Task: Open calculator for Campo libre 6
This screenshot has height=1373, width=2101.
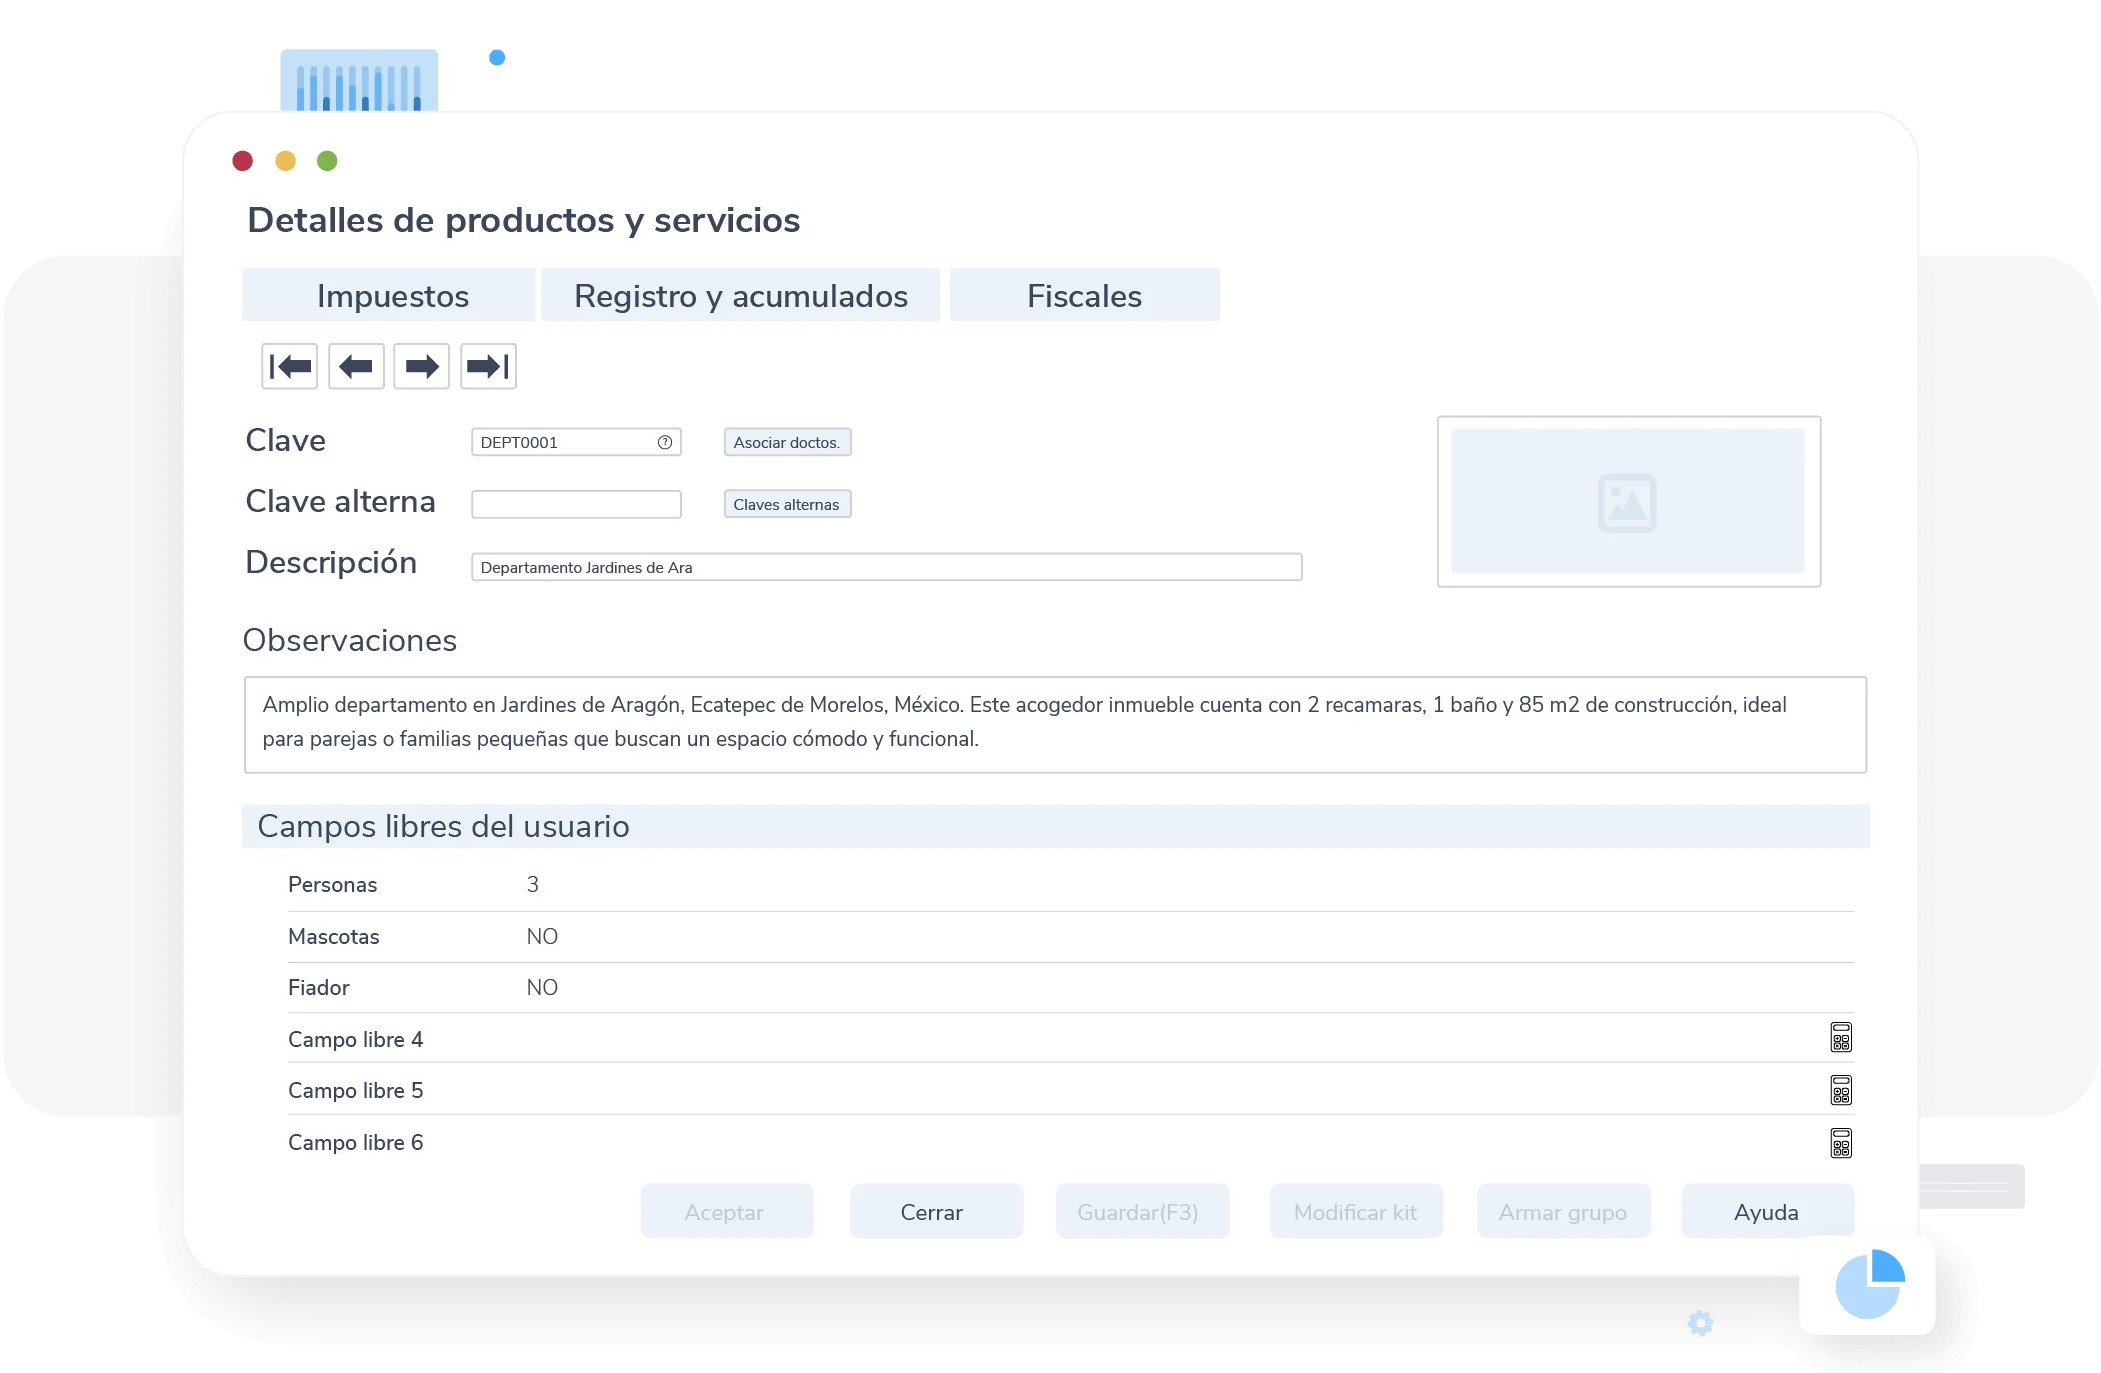Action: pyautogui.click(x=1843, y=1142)
